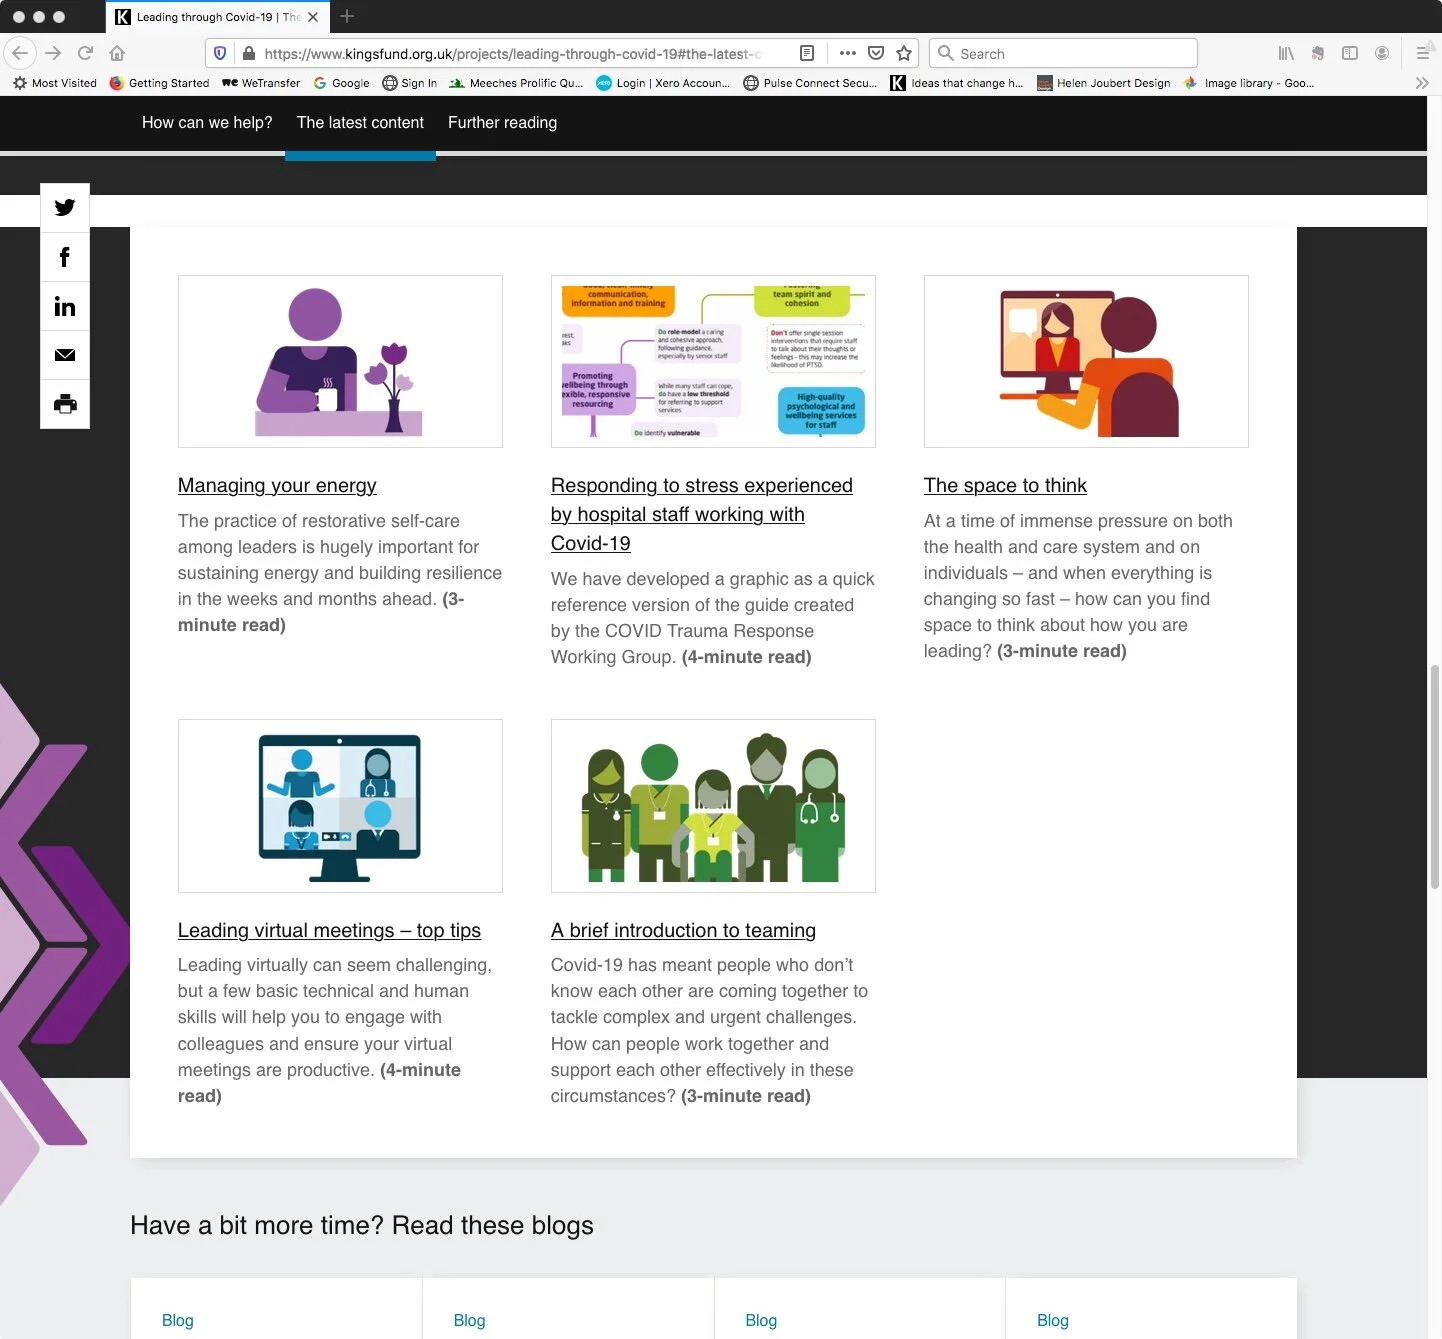Open Firefox account icon
The image size is (1442, 1339).
tap(1382, 53)
